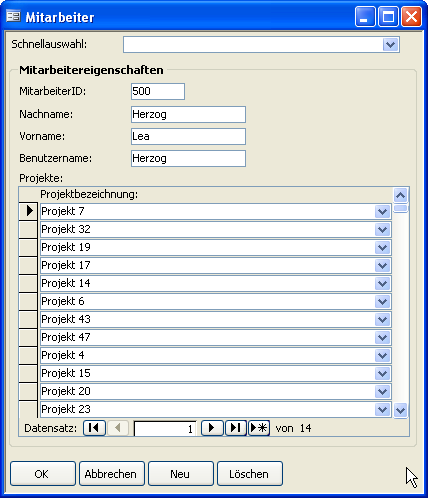Screen dimensions: 428x498
Task: Click the Löschen button
Action: (x=250, y=474)
